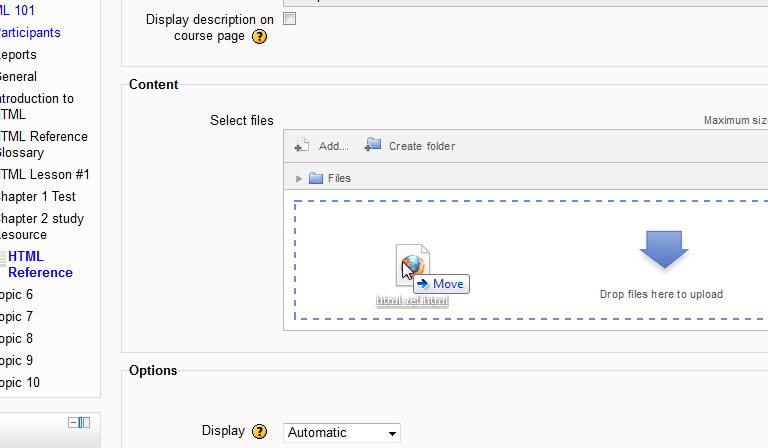The height and width of the screenshot is (448, 768).
Task: Expand the Files path triangle
Action: (x=299, y=178)
